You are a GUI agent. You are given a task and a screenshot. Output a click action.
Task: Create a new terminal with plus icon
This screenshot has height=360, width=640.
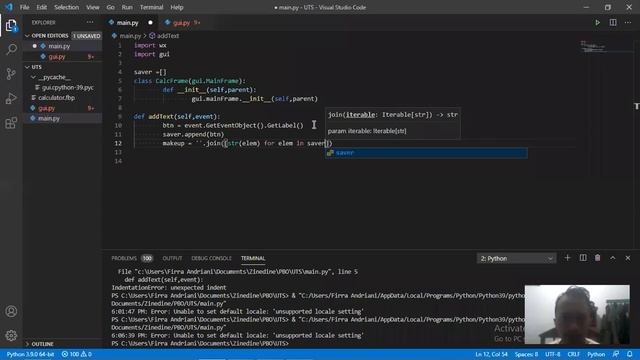(x=567, y=258)
